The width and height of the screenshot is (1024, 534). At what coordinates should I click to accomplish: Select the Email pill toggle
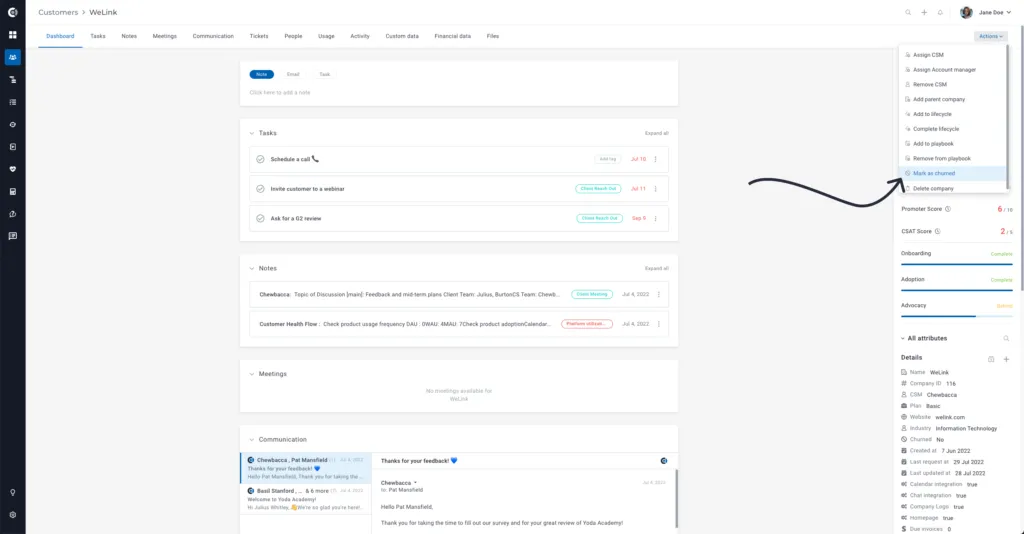point(293,74)
